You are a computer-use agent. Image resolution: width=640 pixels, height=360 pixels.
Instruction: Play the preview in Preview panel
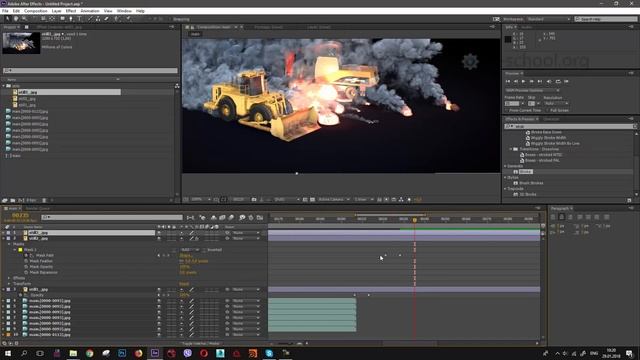(x=524, y=82)
